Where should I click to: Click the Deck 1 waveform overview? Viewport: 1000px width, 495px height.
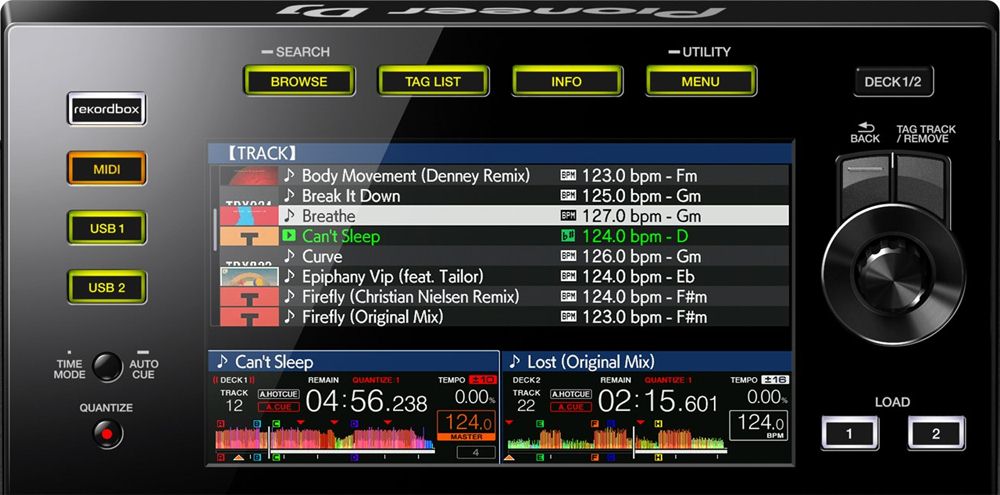point(325,438)
